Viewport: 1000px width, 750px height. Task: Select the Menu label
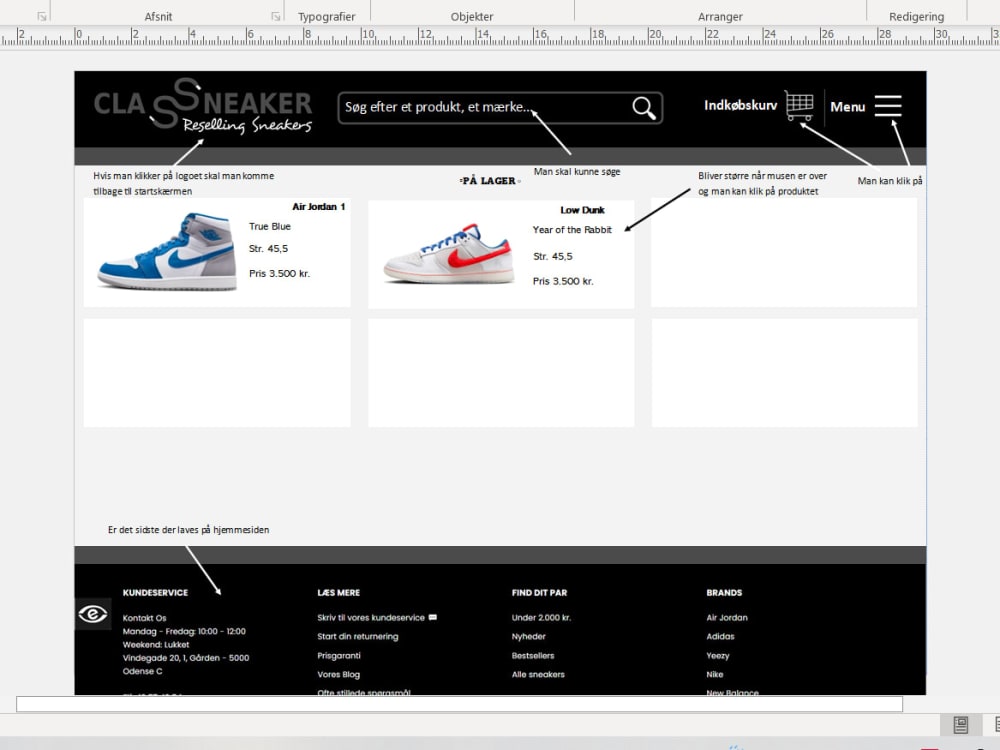[847, 107]
